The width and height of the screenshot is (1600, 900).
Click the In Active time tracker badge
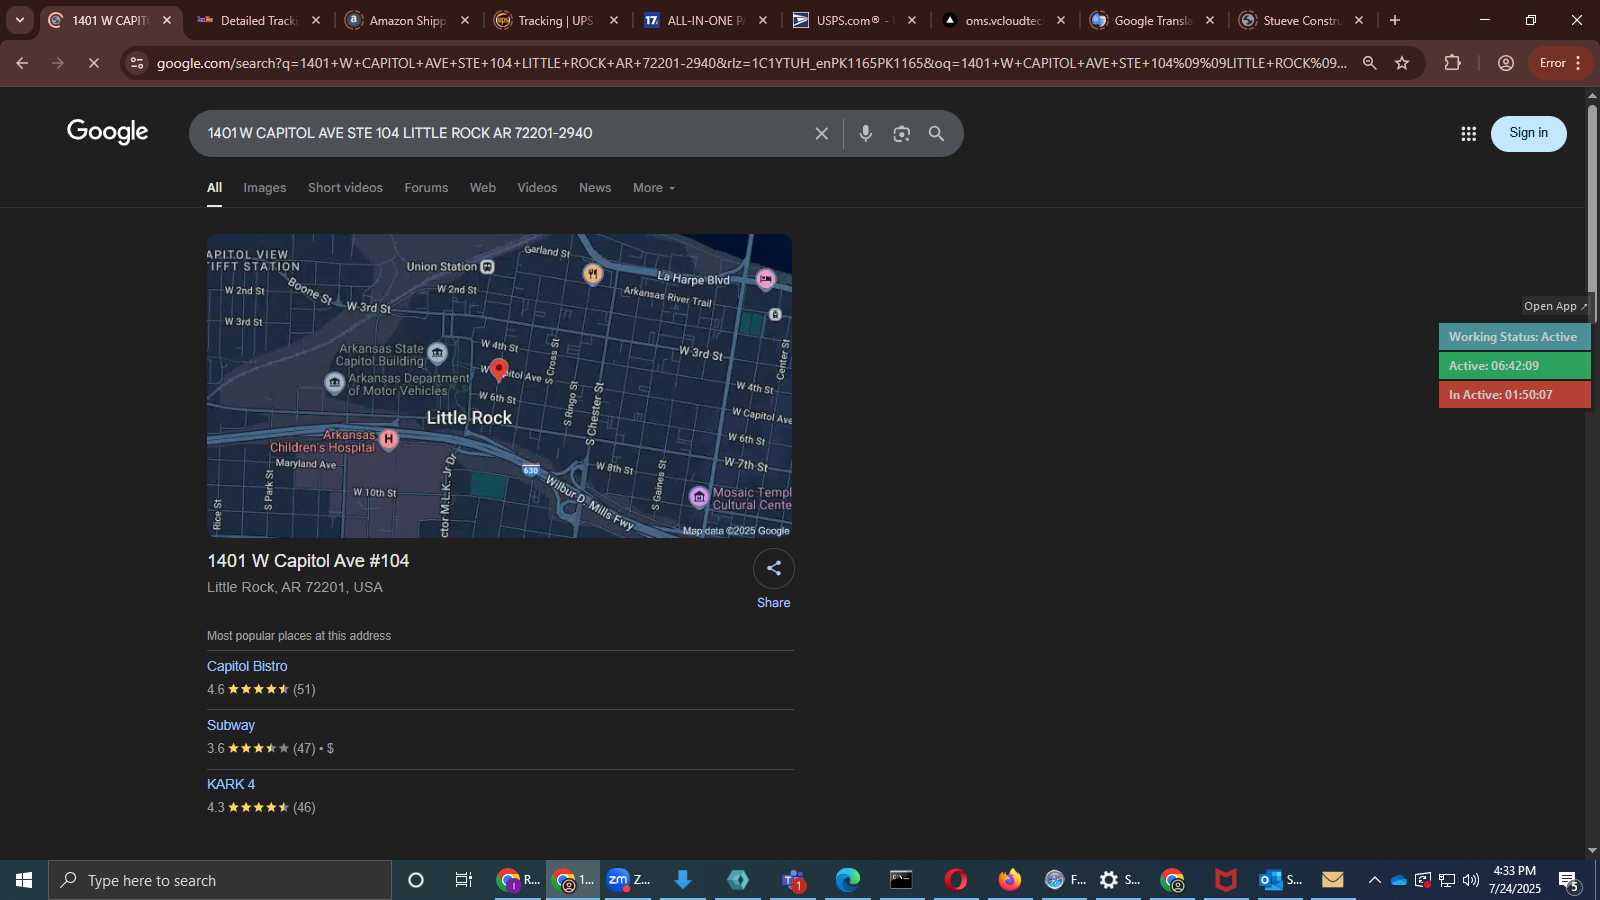(1514, 395)
